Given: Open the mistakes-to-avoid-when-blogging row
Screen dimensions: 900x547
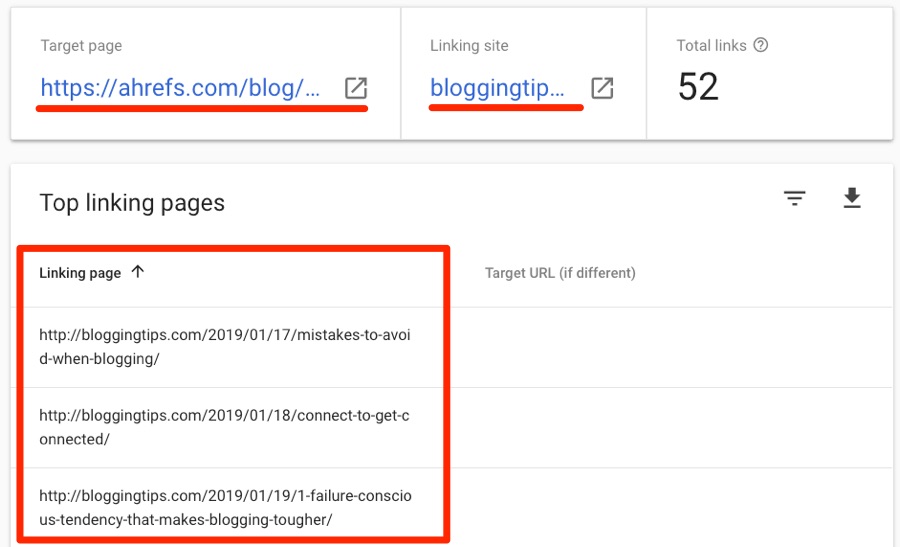Looking at the screenshot, I should pos(225,347).
